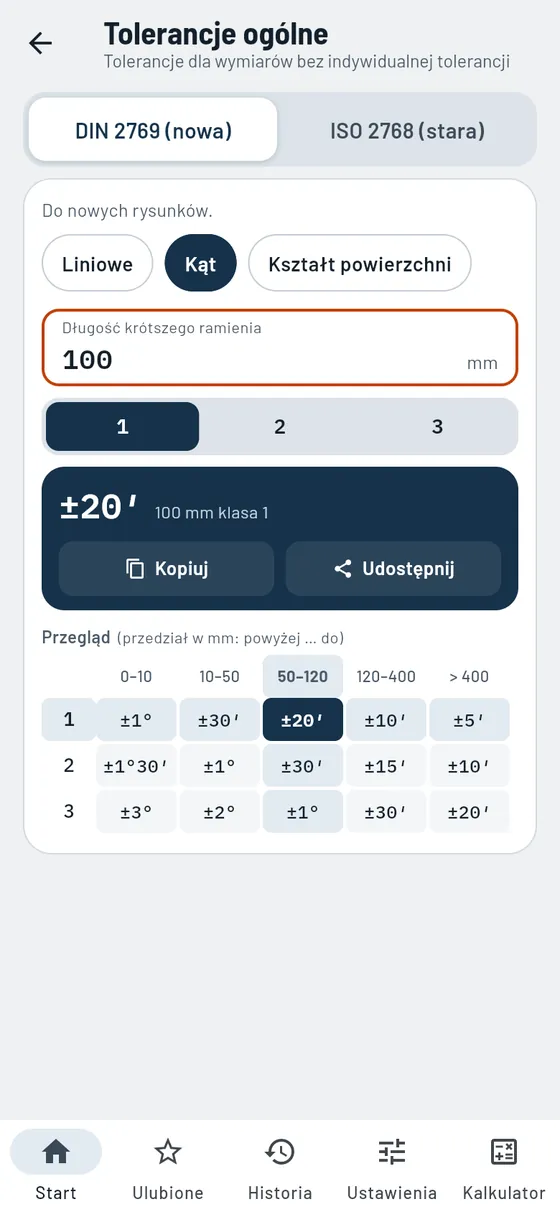Go back with the arrow icon

(x=40, y=43)
